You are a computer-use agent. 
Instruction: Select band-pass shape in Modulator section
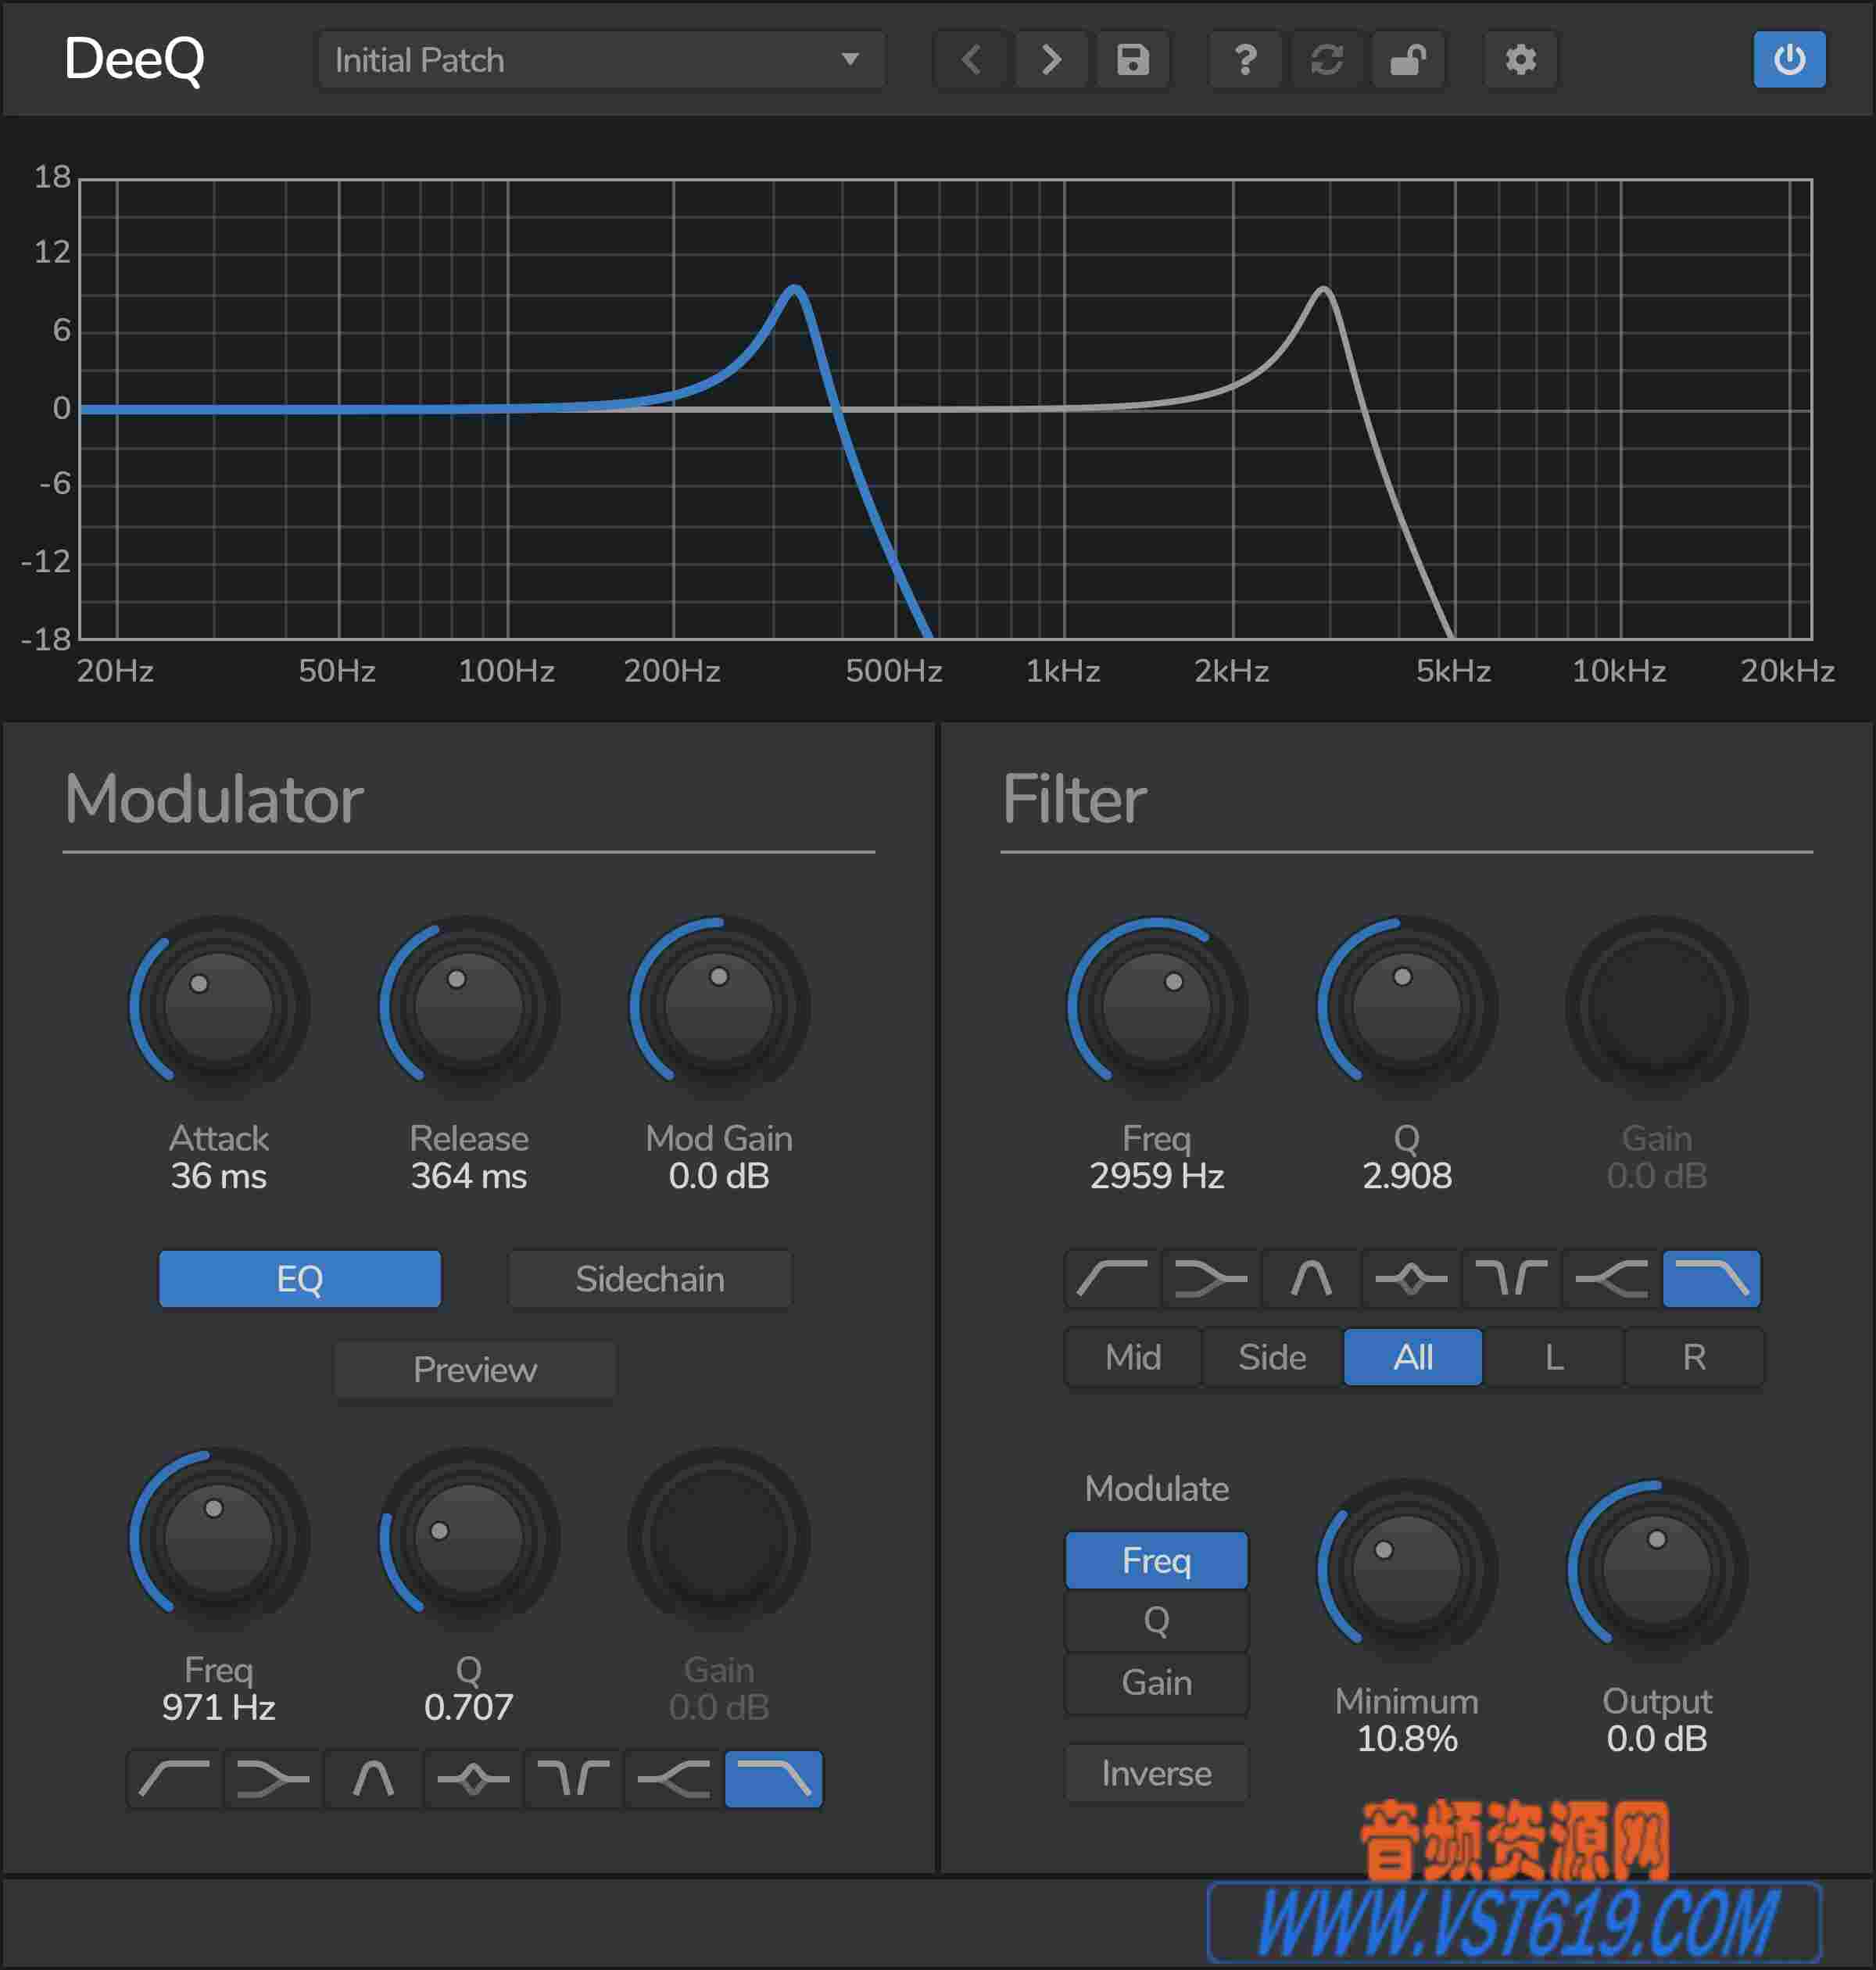tap(473, 1779)
